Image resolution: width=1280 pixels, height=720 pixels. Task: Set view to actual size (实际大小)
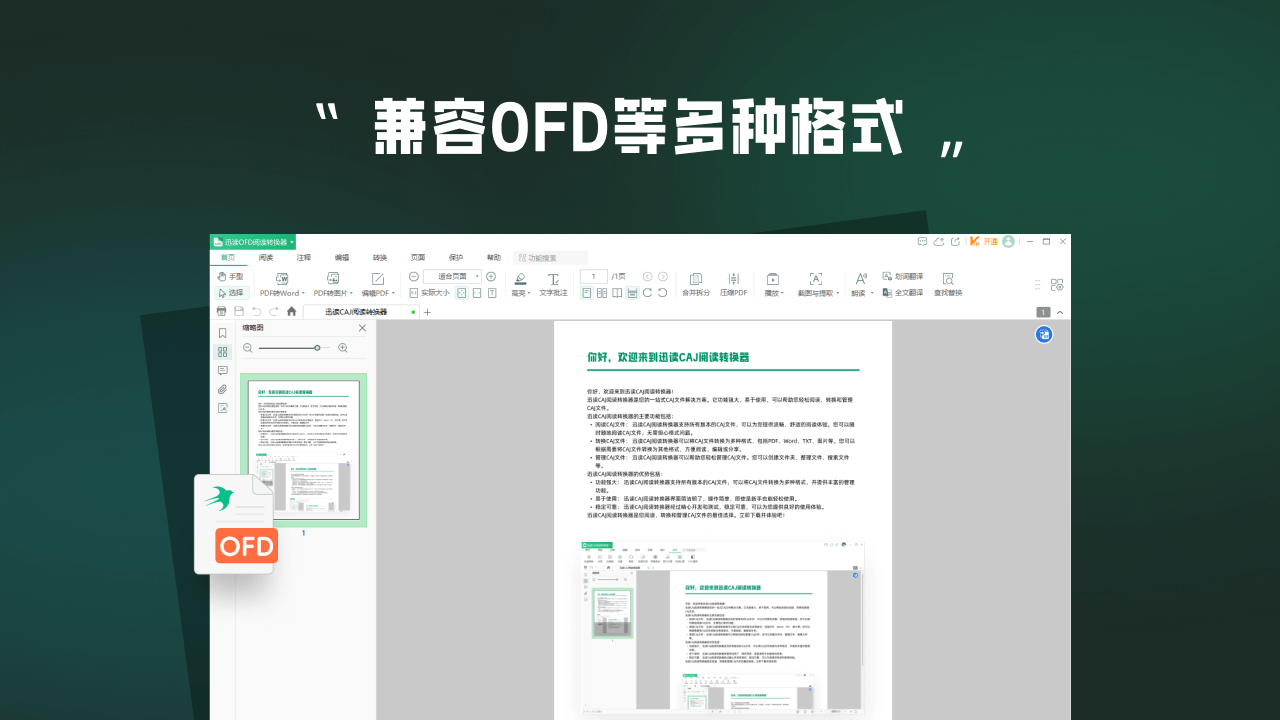[430, 293]
